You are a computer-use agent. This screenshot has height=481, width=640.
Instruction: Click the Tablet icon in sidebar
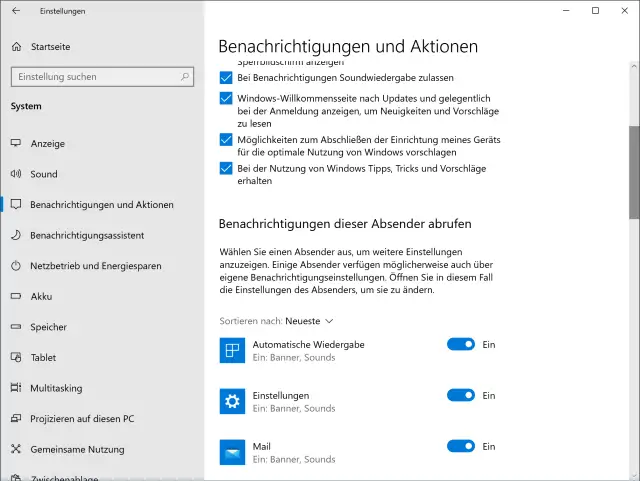16,357
